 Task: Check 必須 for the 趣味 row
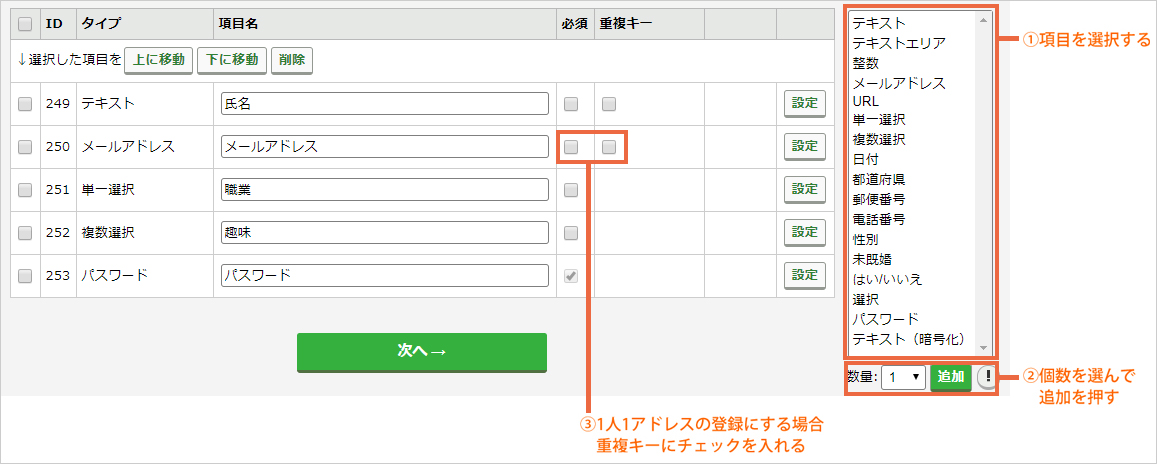[571, 233]
